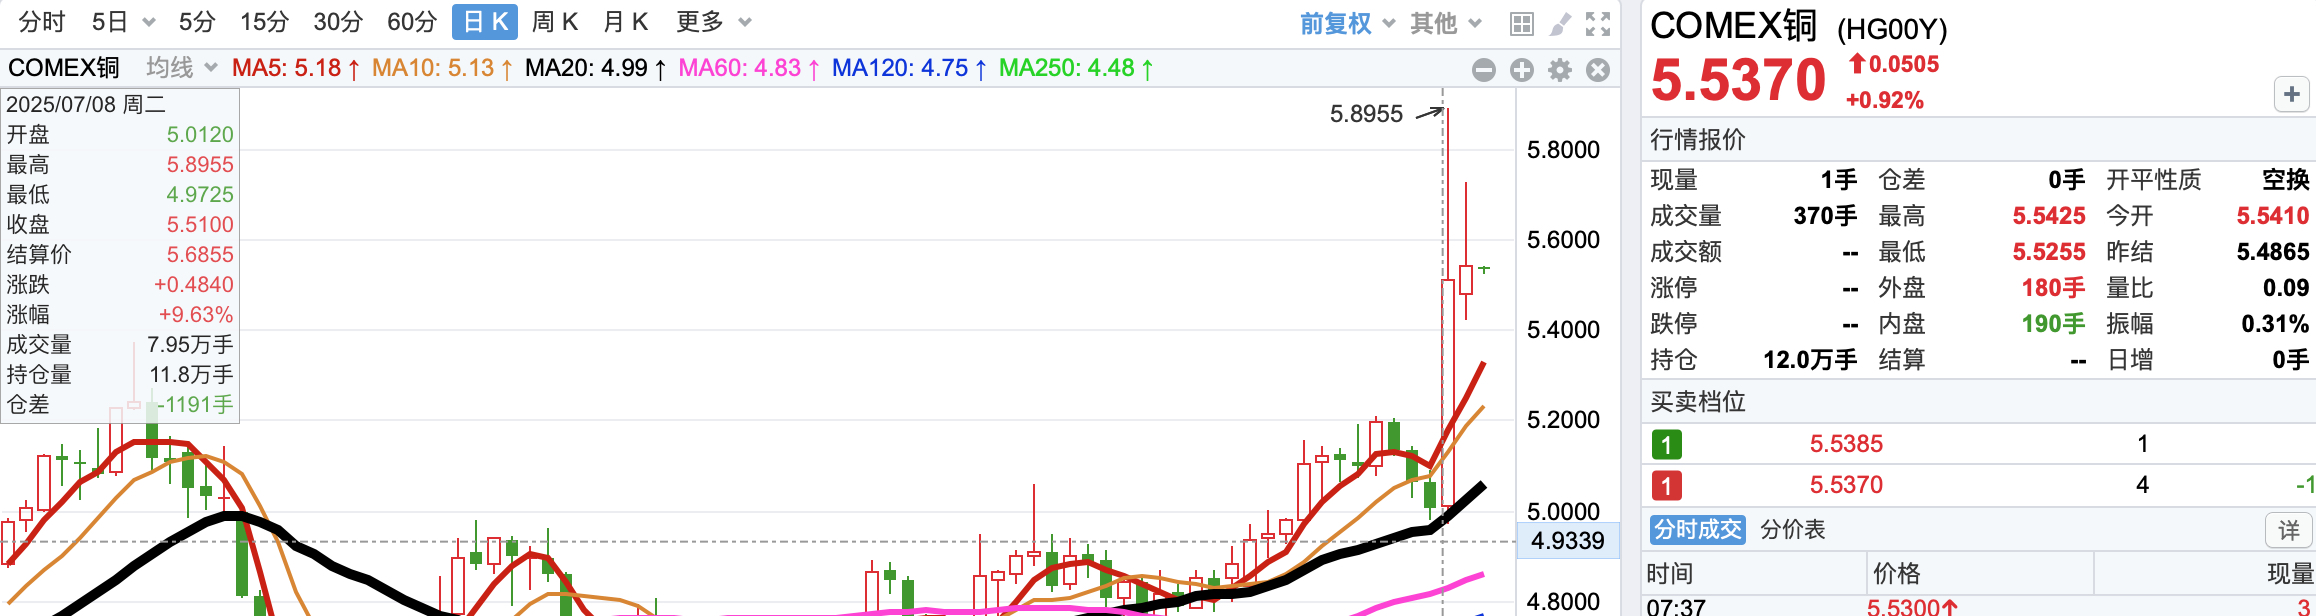This screenshot has width=2316, height=616.
Task: Switch to 60分 minute chart
Action: pyautogui.click(x=412, y=22)
